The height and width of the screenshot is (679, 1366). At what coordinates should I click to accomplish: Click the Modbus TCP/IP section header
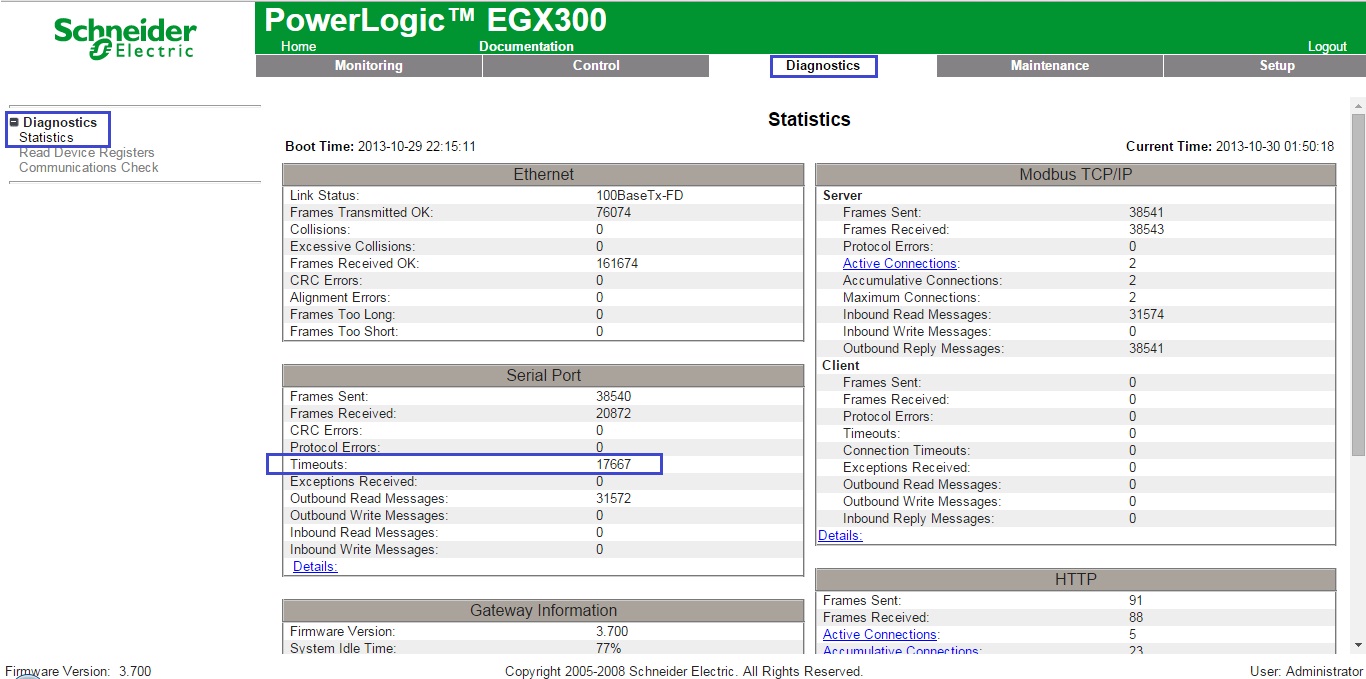click(1076, 175)
